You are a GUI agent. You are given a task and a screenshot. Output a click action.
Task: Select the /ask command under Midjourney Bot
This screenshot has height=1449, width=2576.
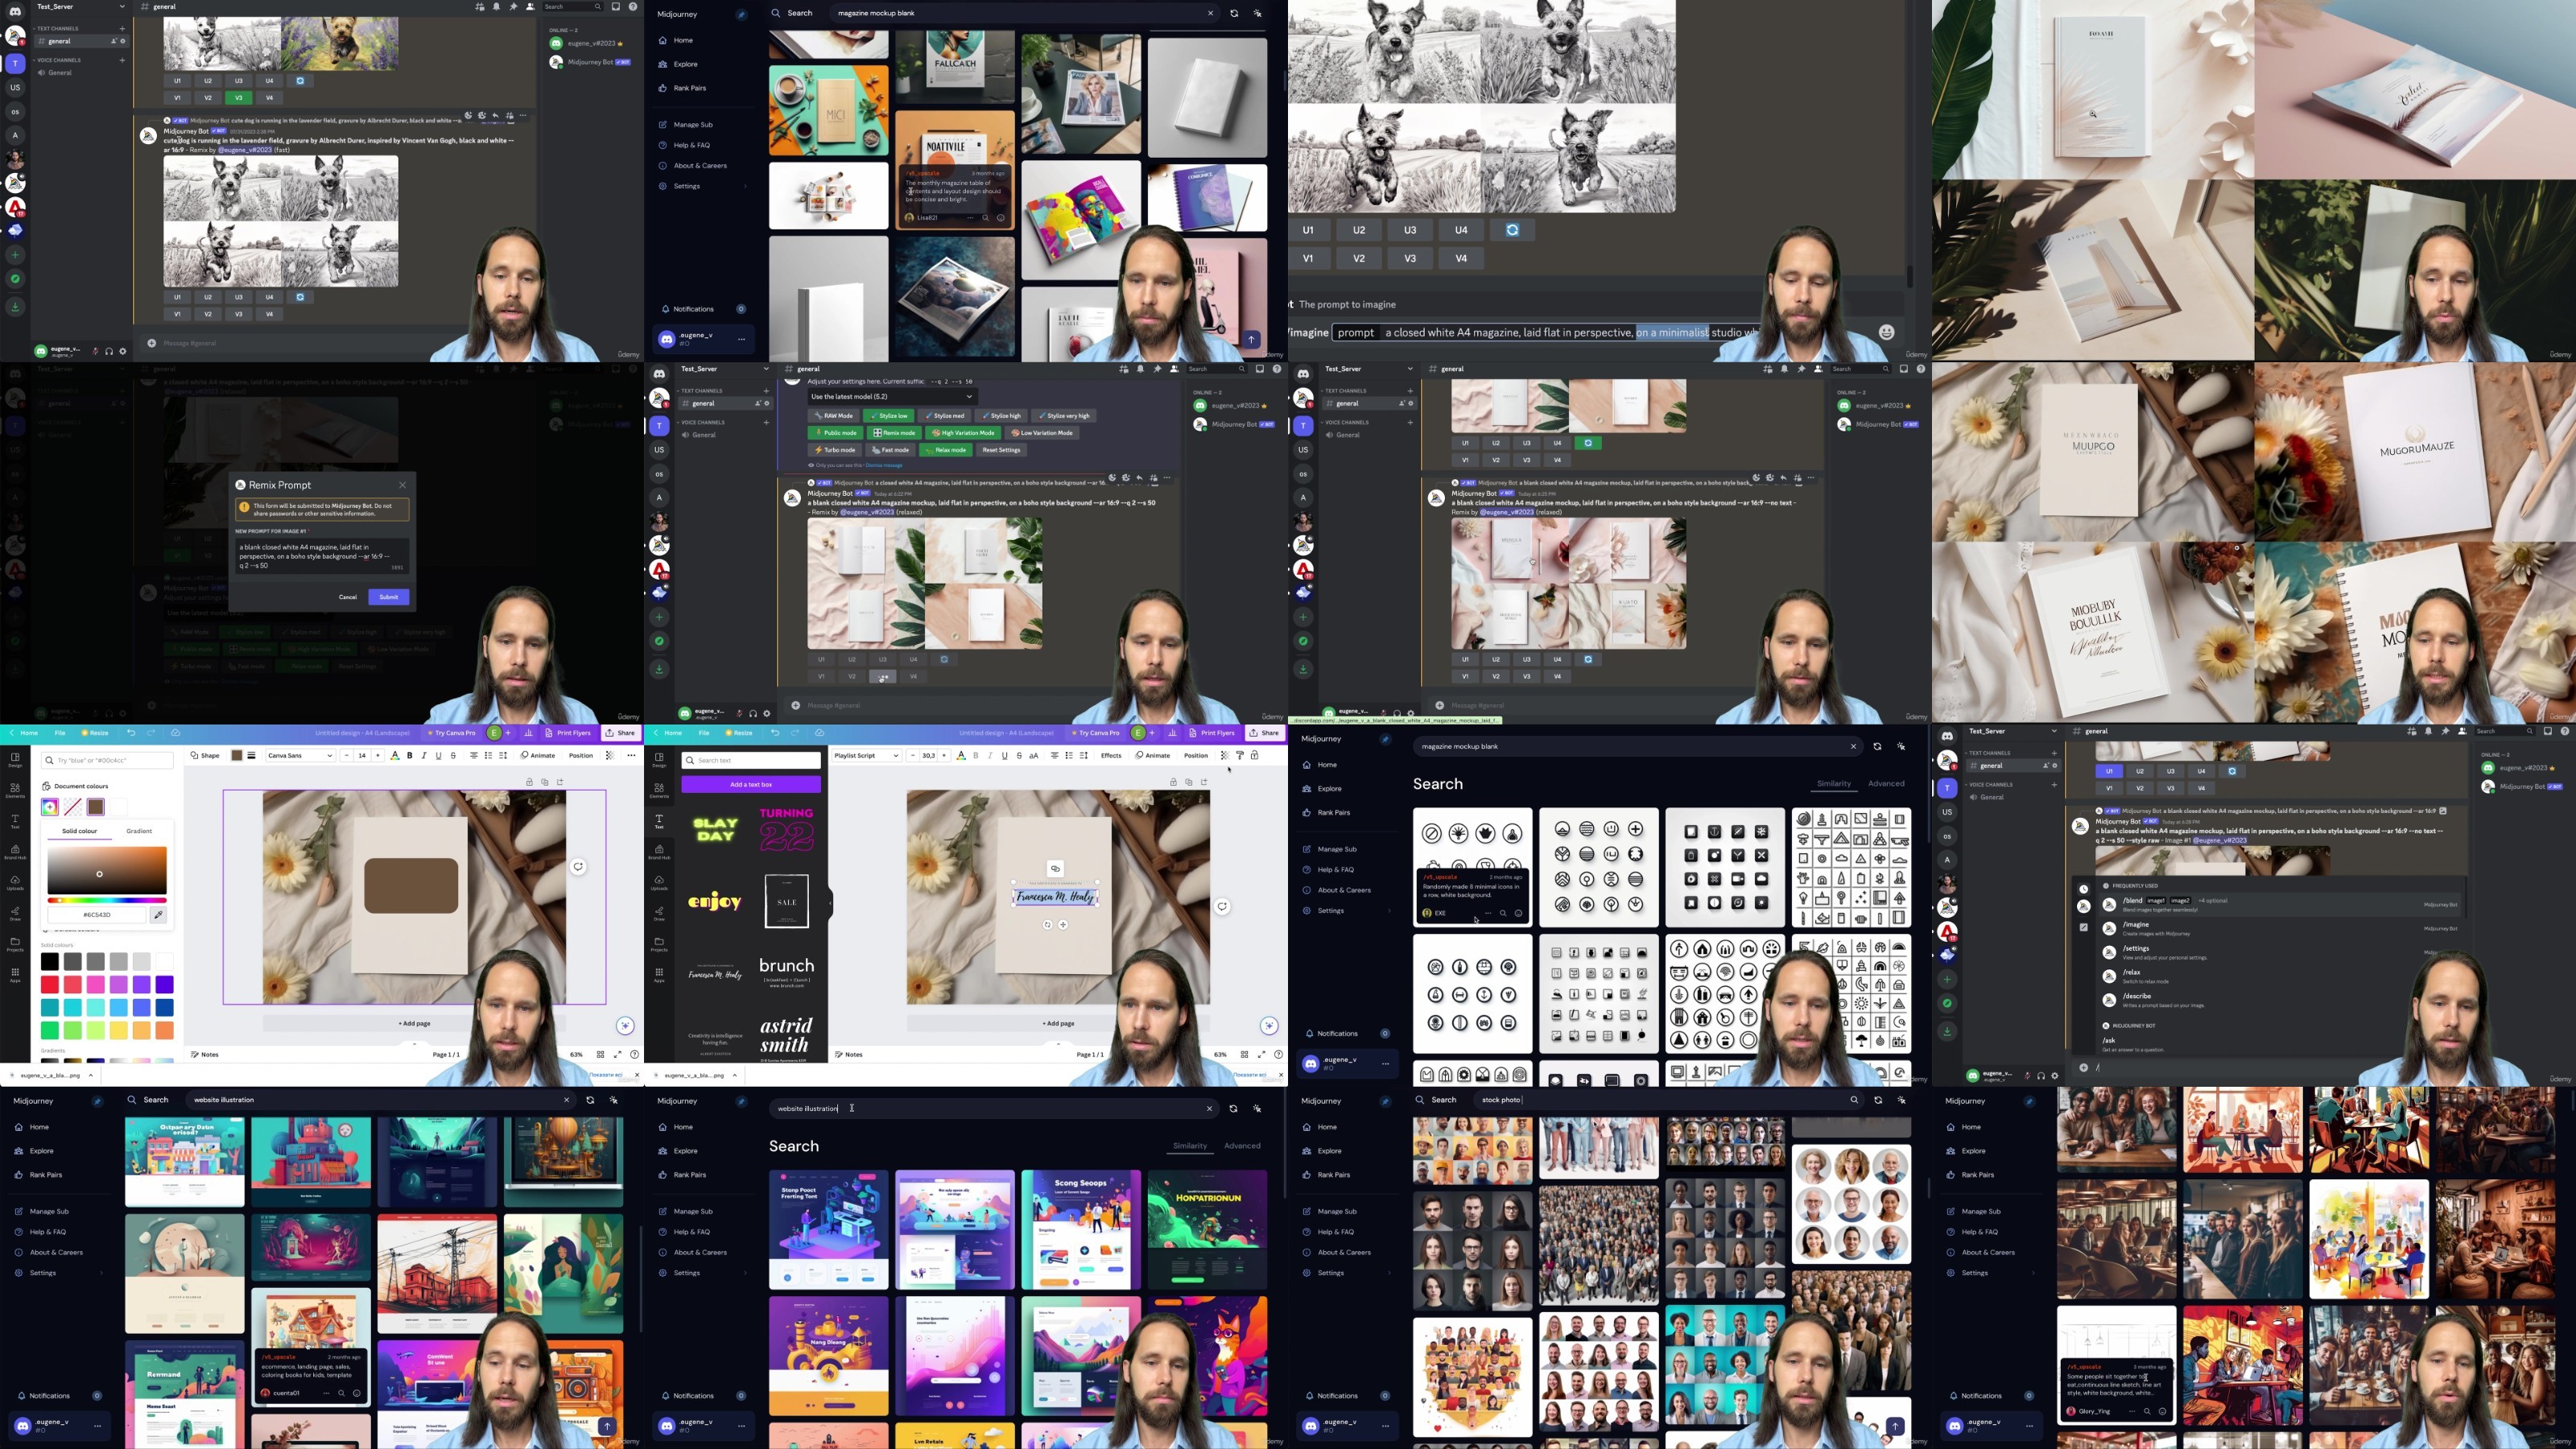tap(2280, 1044)
